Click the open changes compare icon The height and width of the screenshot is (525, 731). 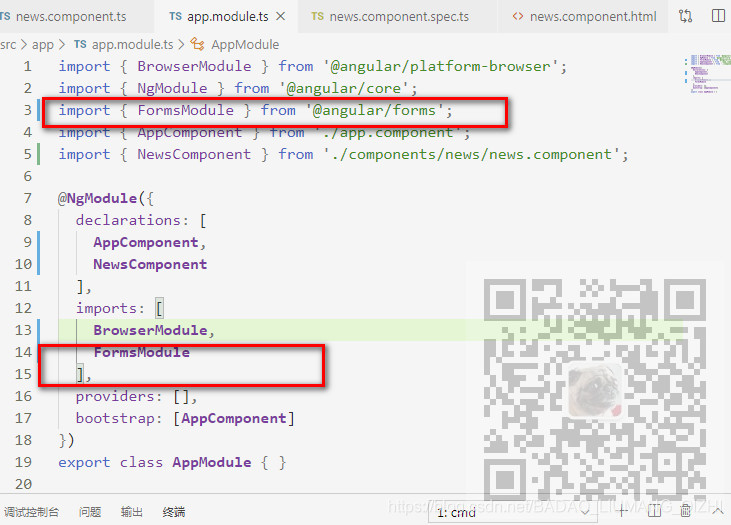coord(685,16)
